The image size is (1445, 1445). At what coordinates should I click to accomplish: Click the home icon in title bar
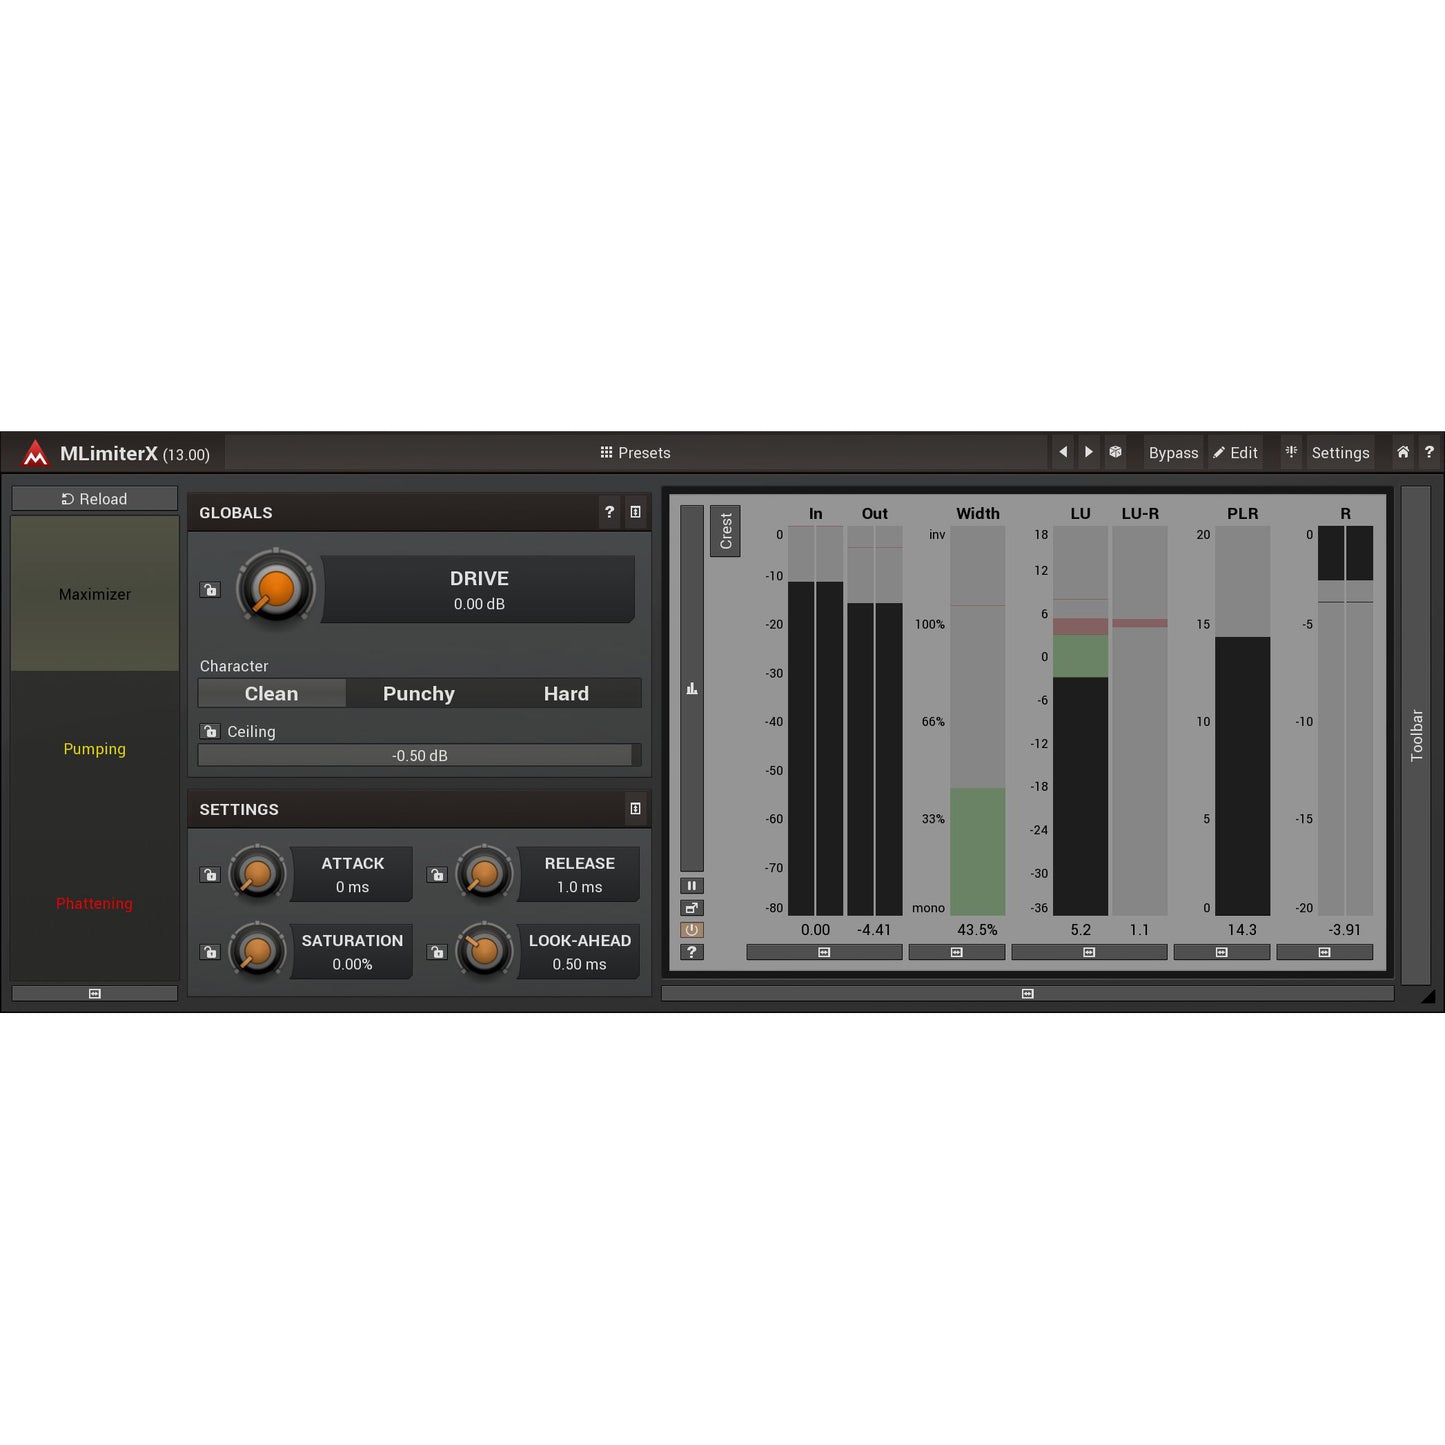click(x=1403, y=452)
